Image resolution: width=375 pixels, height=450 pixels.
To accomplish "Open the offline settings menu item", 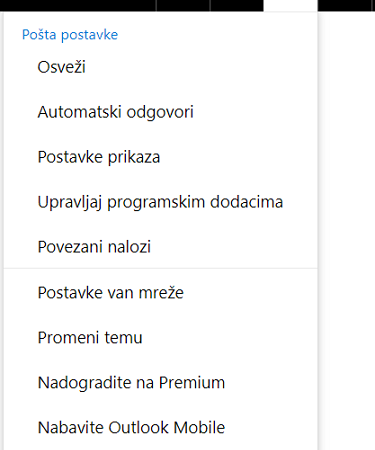I will [x=161, y=293].
